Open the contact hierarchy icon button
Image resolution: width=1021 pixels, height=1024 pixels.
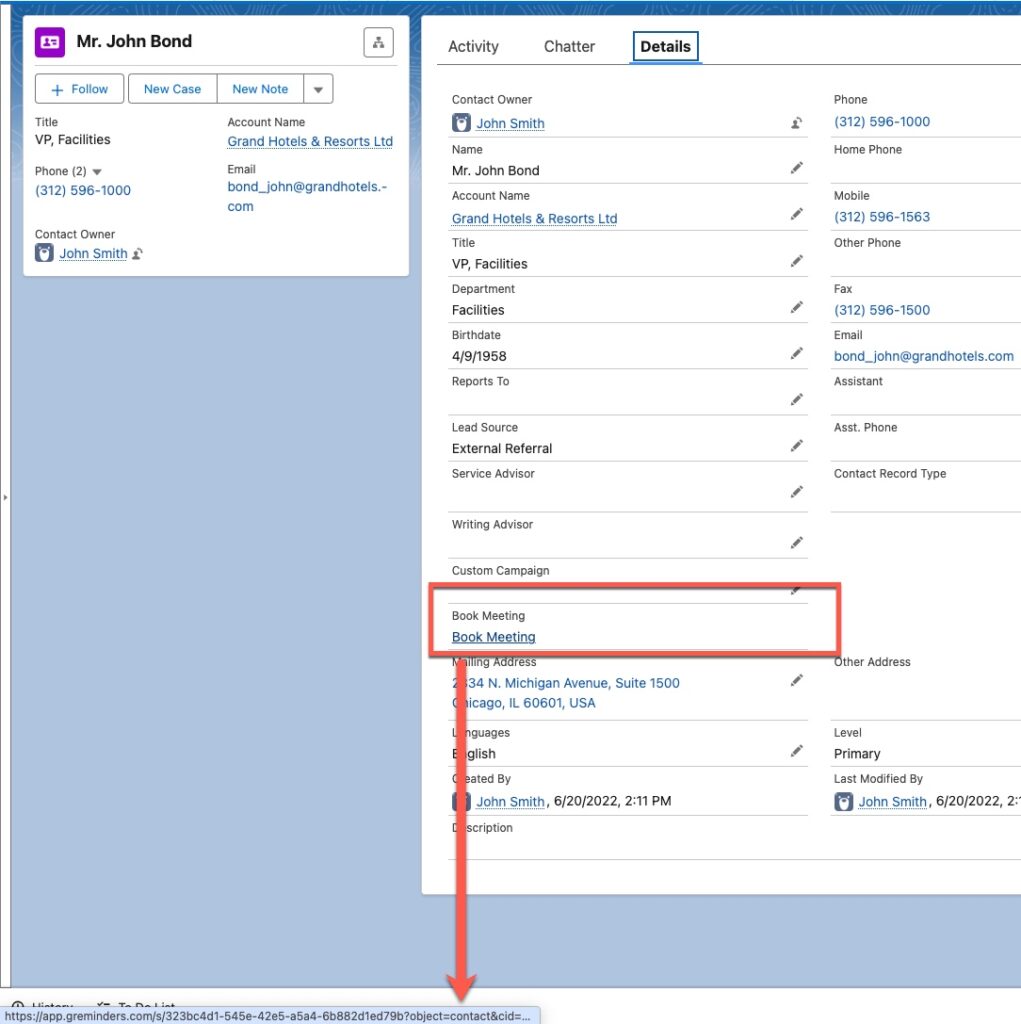(378, 42)
